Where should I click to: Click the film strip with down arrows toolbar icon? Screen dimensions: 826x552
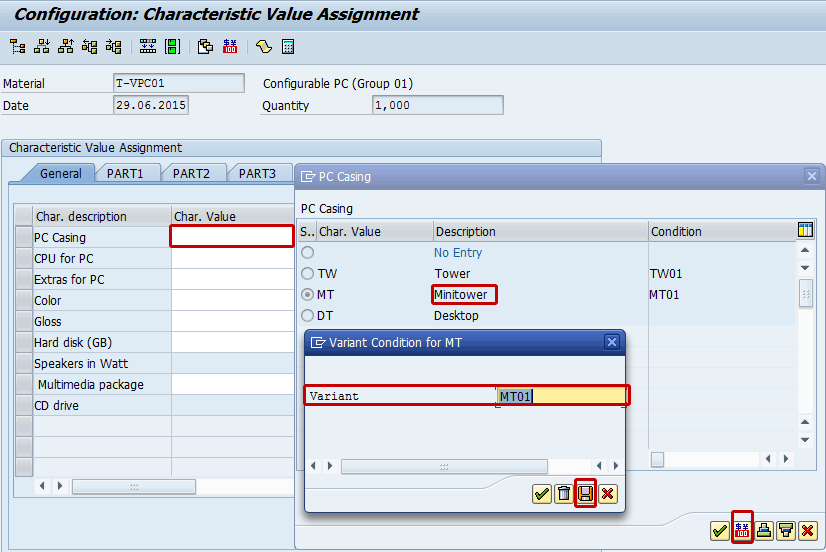pyautogui.click(x=148, y=47)
